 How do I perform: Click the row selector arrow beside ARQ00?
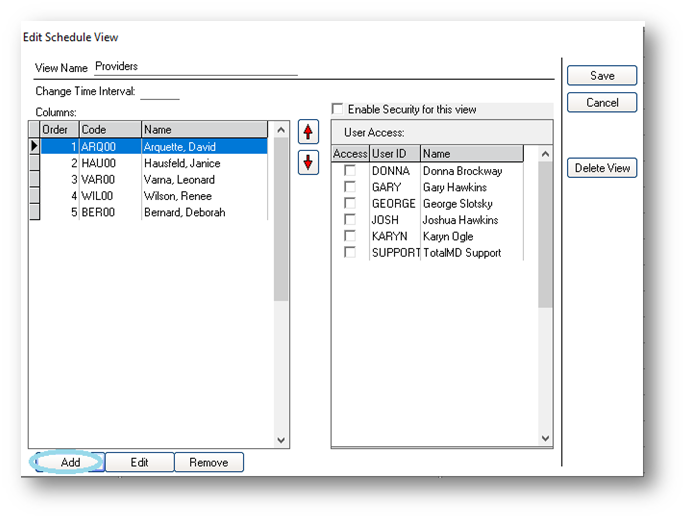[34, 146]
